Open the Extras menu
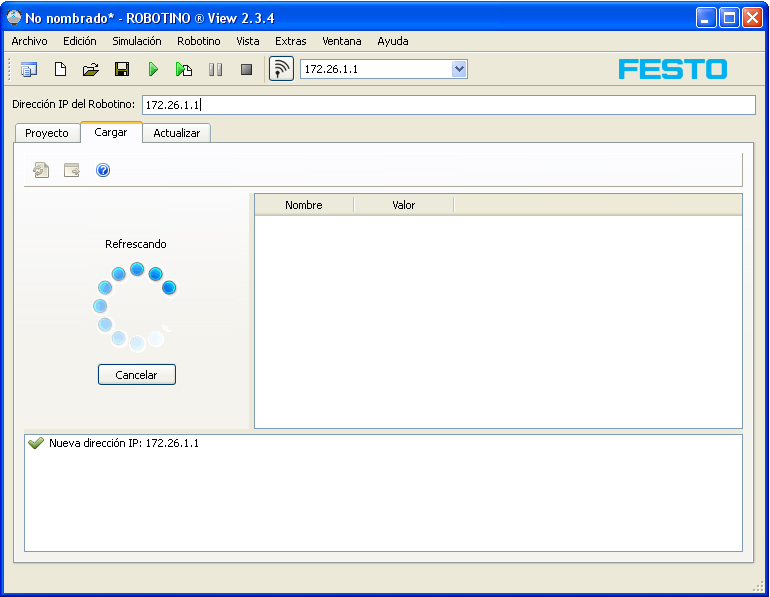 pyautogui.click(x=291, y=41)
